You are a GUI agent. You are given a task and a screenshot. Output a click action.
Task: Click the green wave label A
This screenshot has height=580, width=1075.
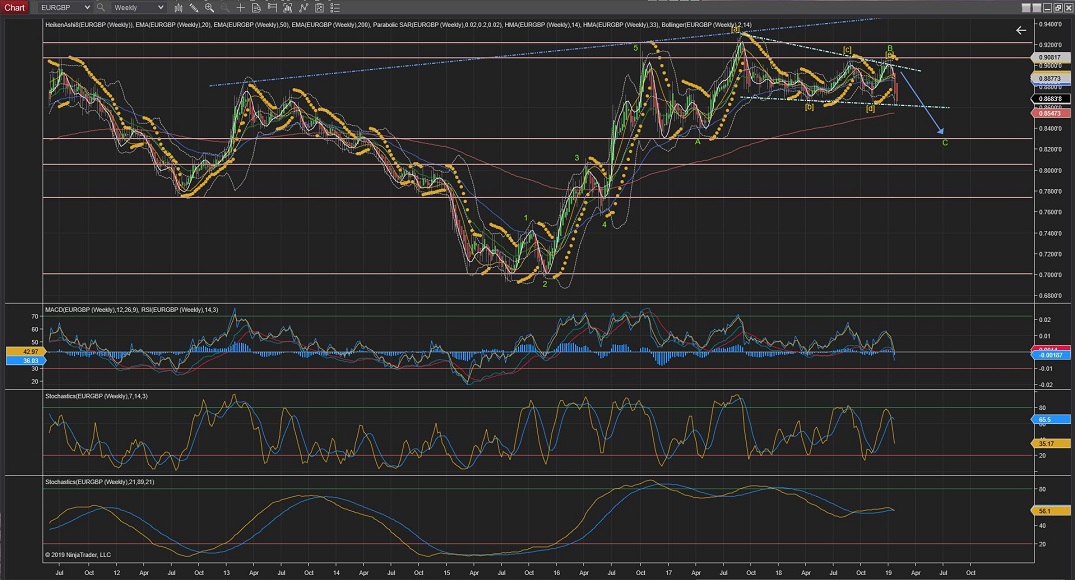tap(697, 142)
